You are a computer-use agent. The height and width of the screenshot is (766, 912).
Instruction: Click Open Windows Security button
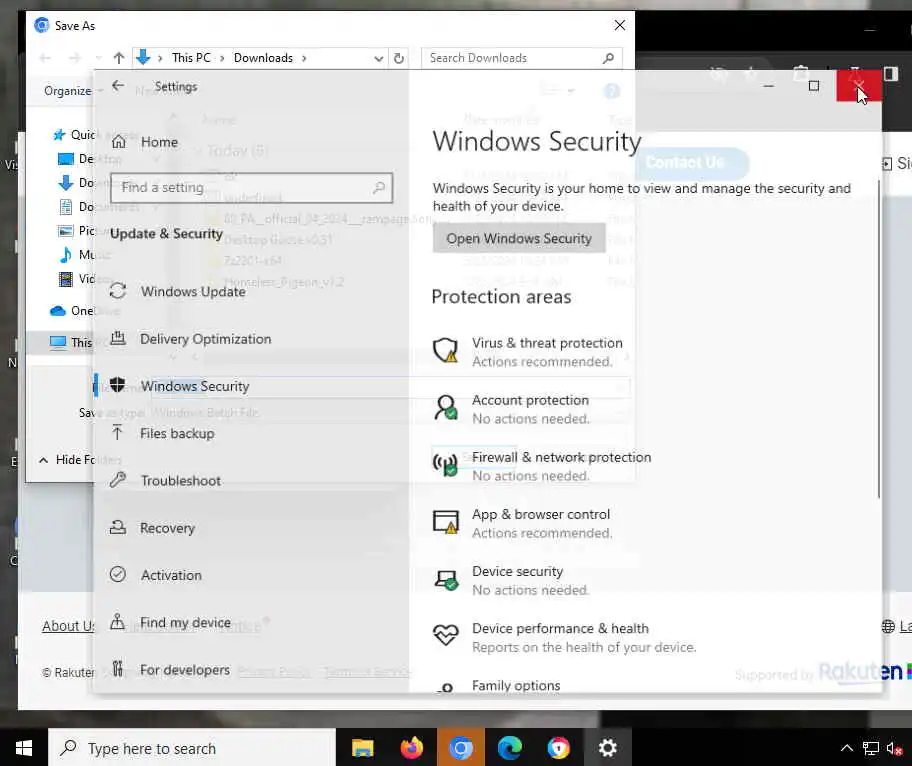(519, 238)
